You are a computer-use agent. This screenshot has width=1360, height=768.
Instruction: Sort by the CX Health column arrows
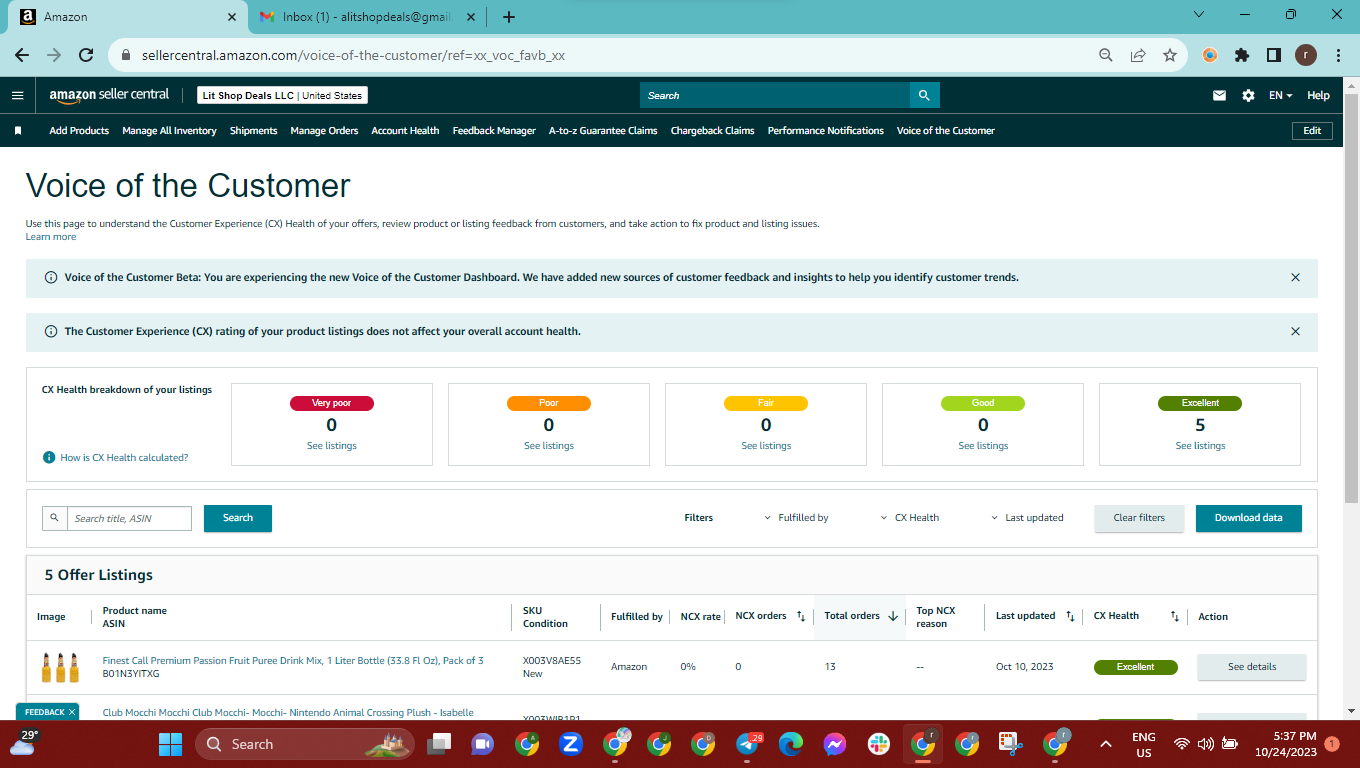point(1175,617)
